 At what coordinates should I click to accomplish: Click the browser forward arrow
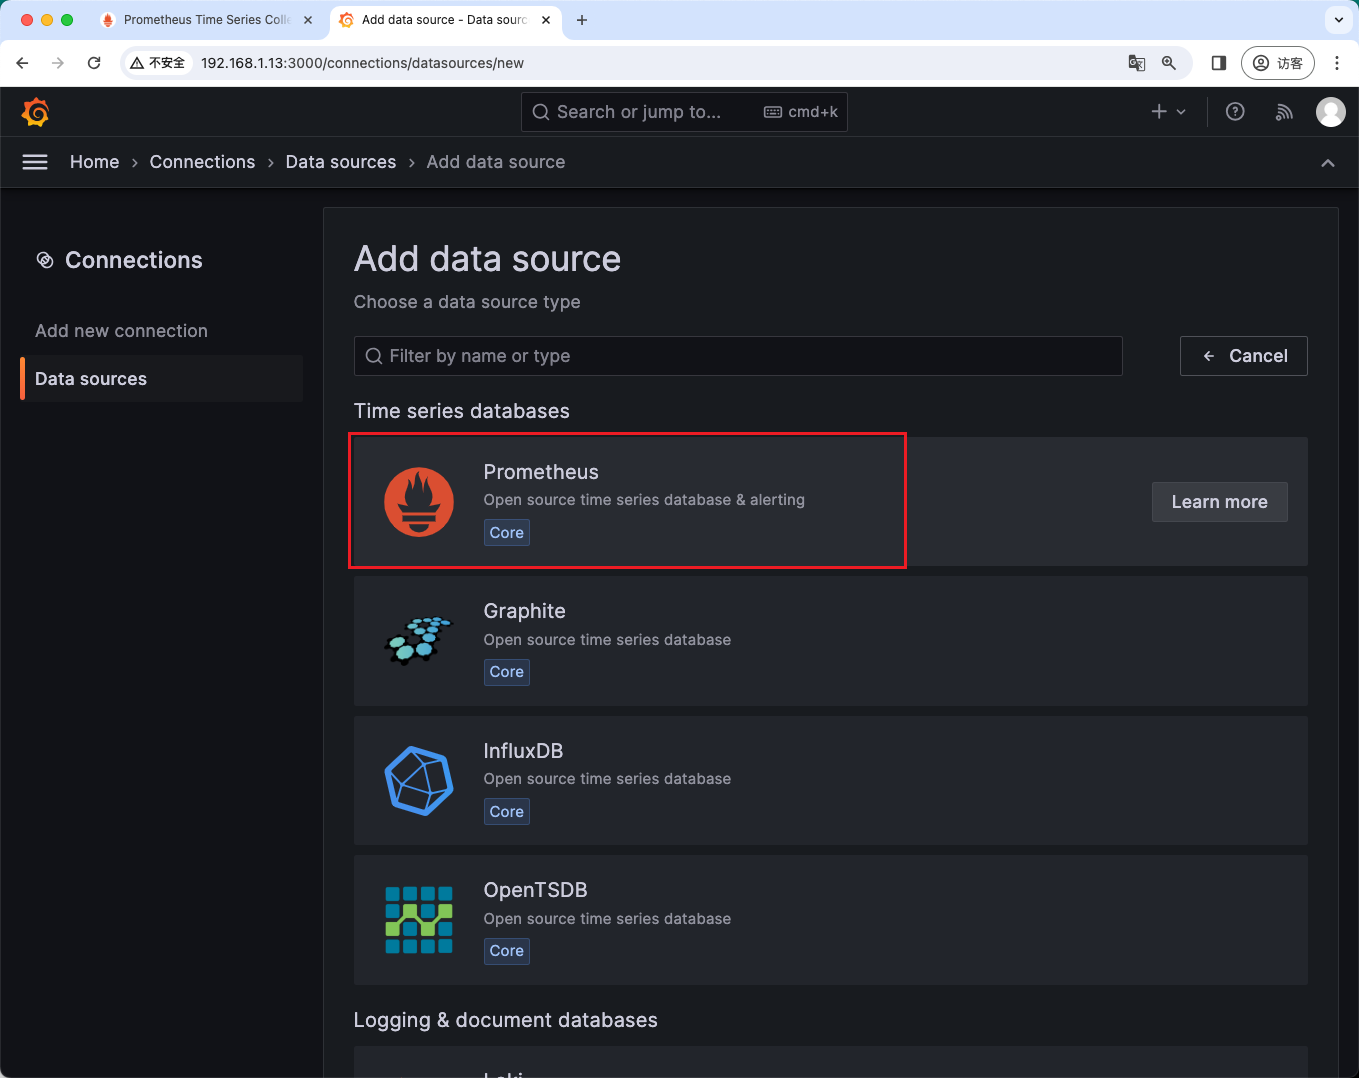[58, 63]
